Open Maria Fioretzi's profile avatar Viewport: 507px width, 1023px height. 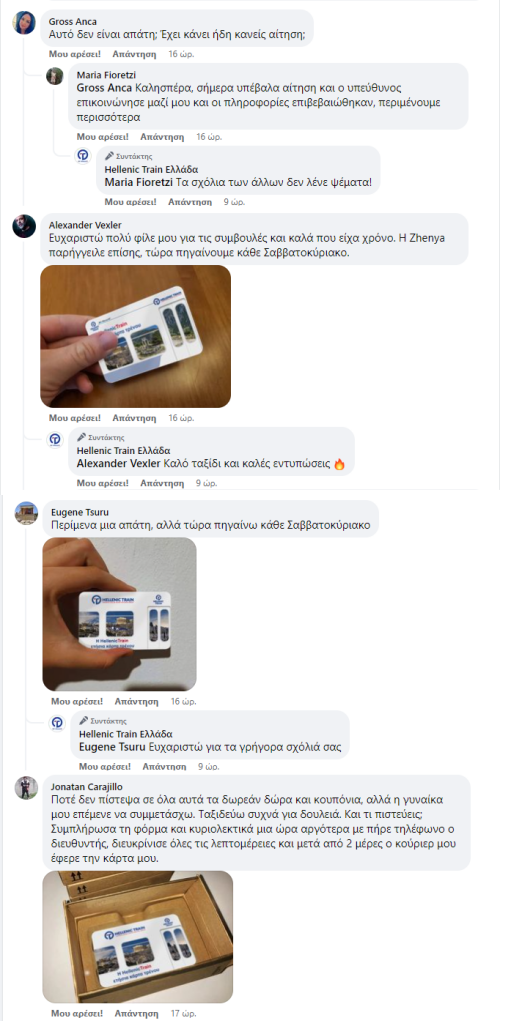pos(55,76)
